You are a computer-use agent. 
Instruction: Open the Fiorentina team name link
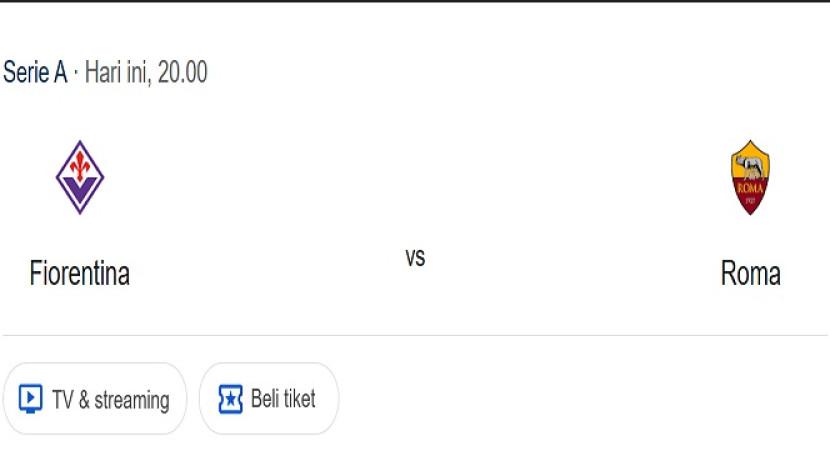click(80, 273)
